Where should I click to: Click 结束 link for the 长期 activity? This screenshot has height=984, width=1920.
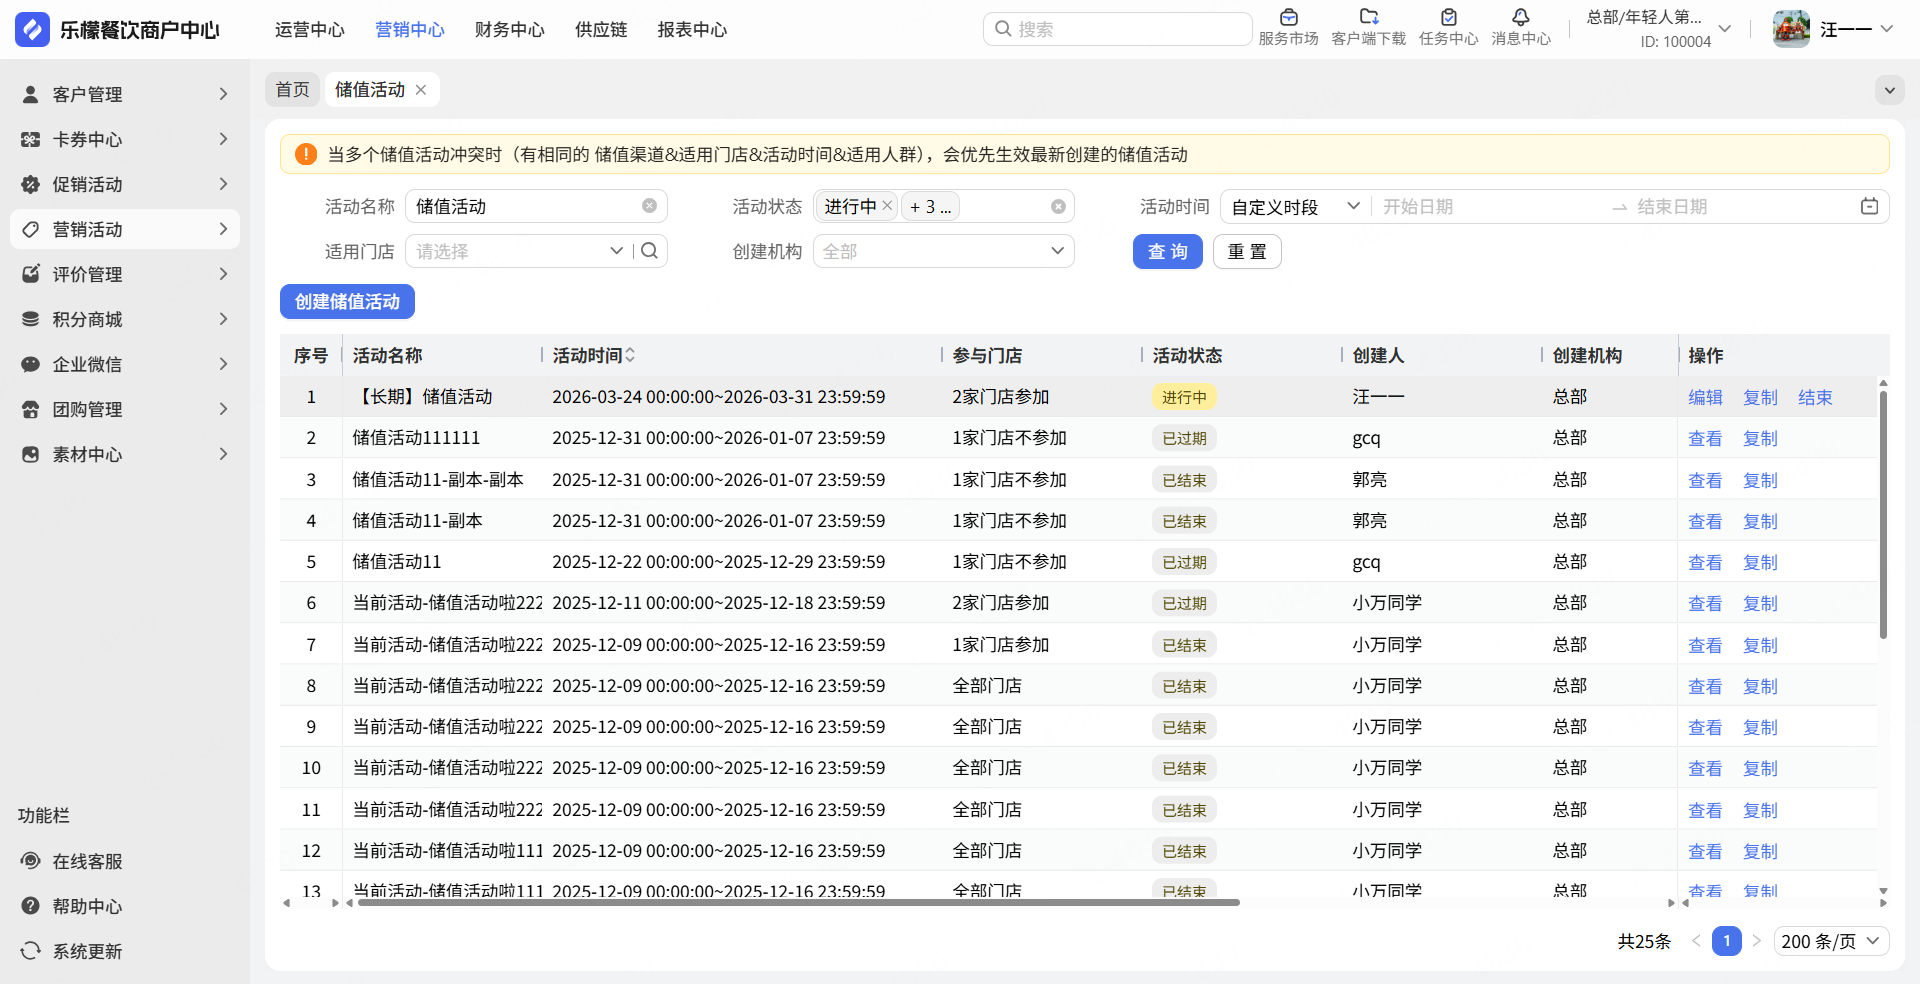(x=1814, y=397)
